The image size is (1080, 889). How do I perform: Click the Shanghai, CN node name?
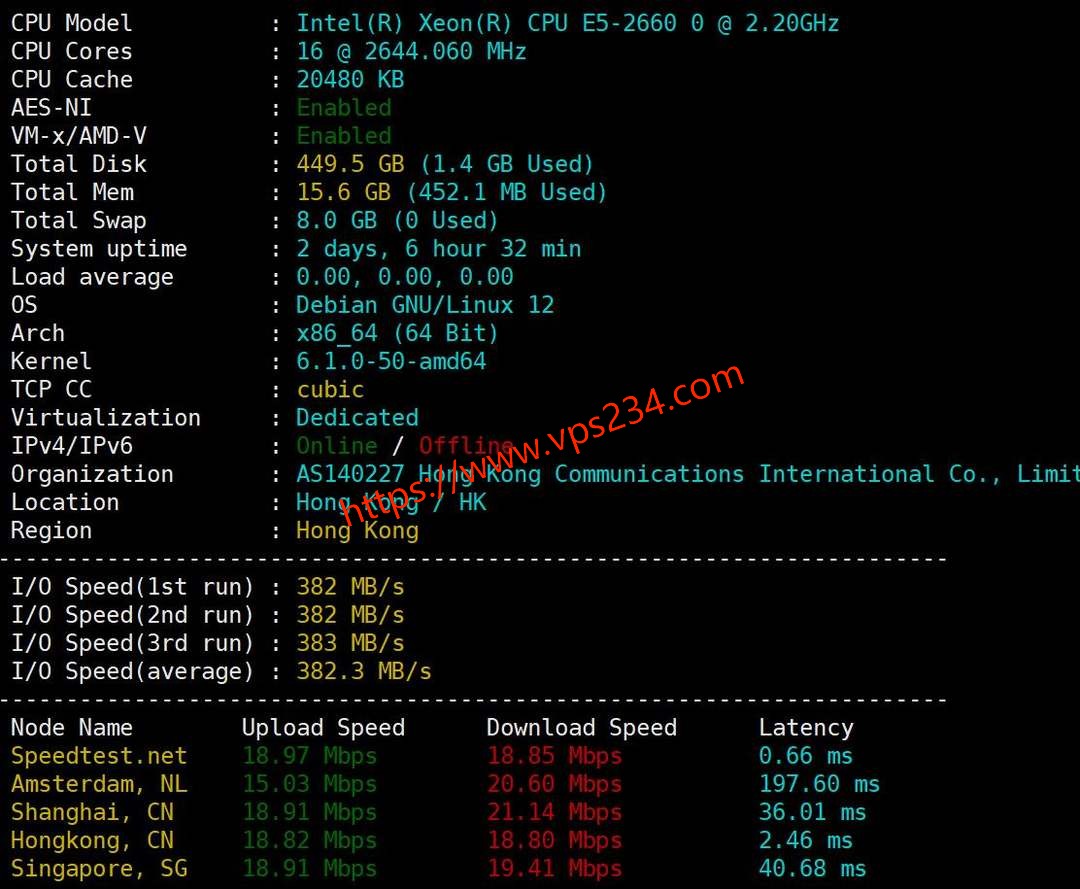click(x=92, y=812)
